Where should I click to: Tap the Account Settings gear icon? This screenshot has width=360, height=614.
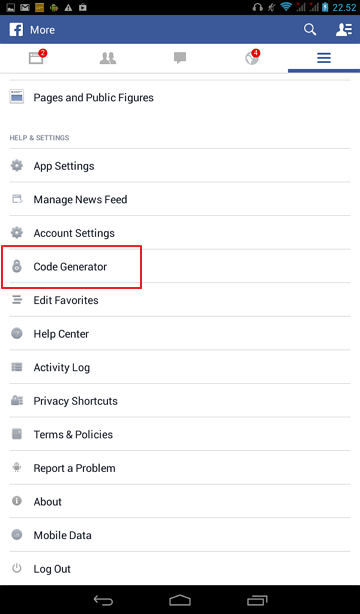tap(16, 233)
